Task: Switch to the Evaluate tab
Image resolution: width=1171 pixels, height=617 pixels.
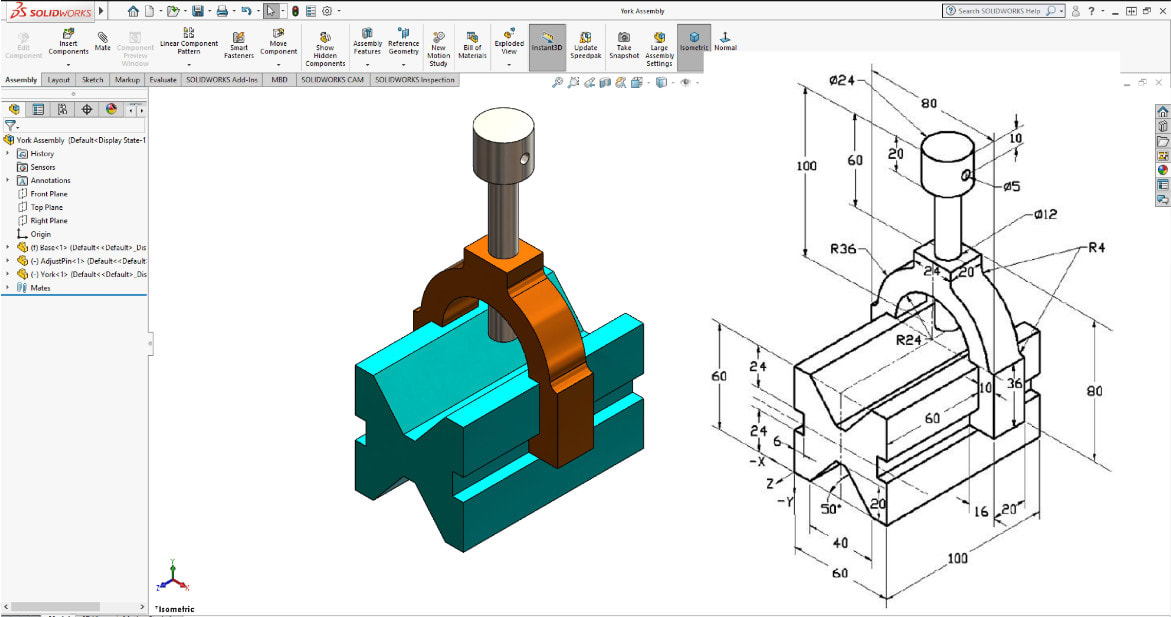Action: 163,80
